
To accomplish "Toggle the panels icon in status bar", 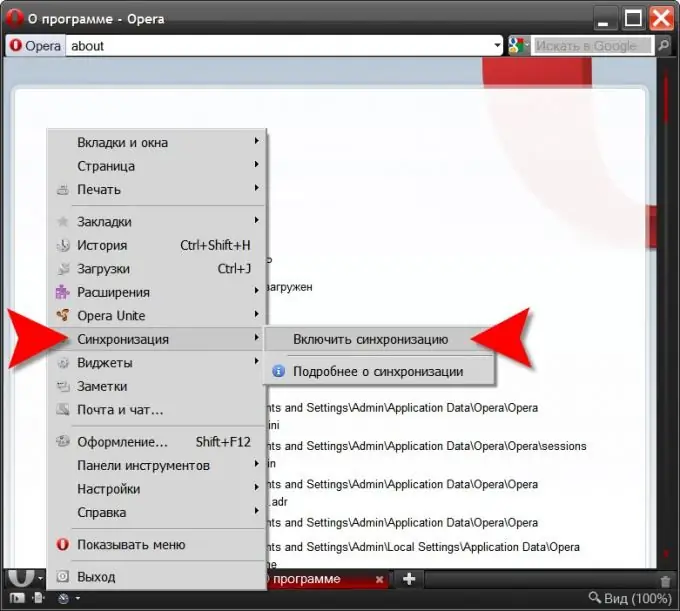I will (17, 598).
